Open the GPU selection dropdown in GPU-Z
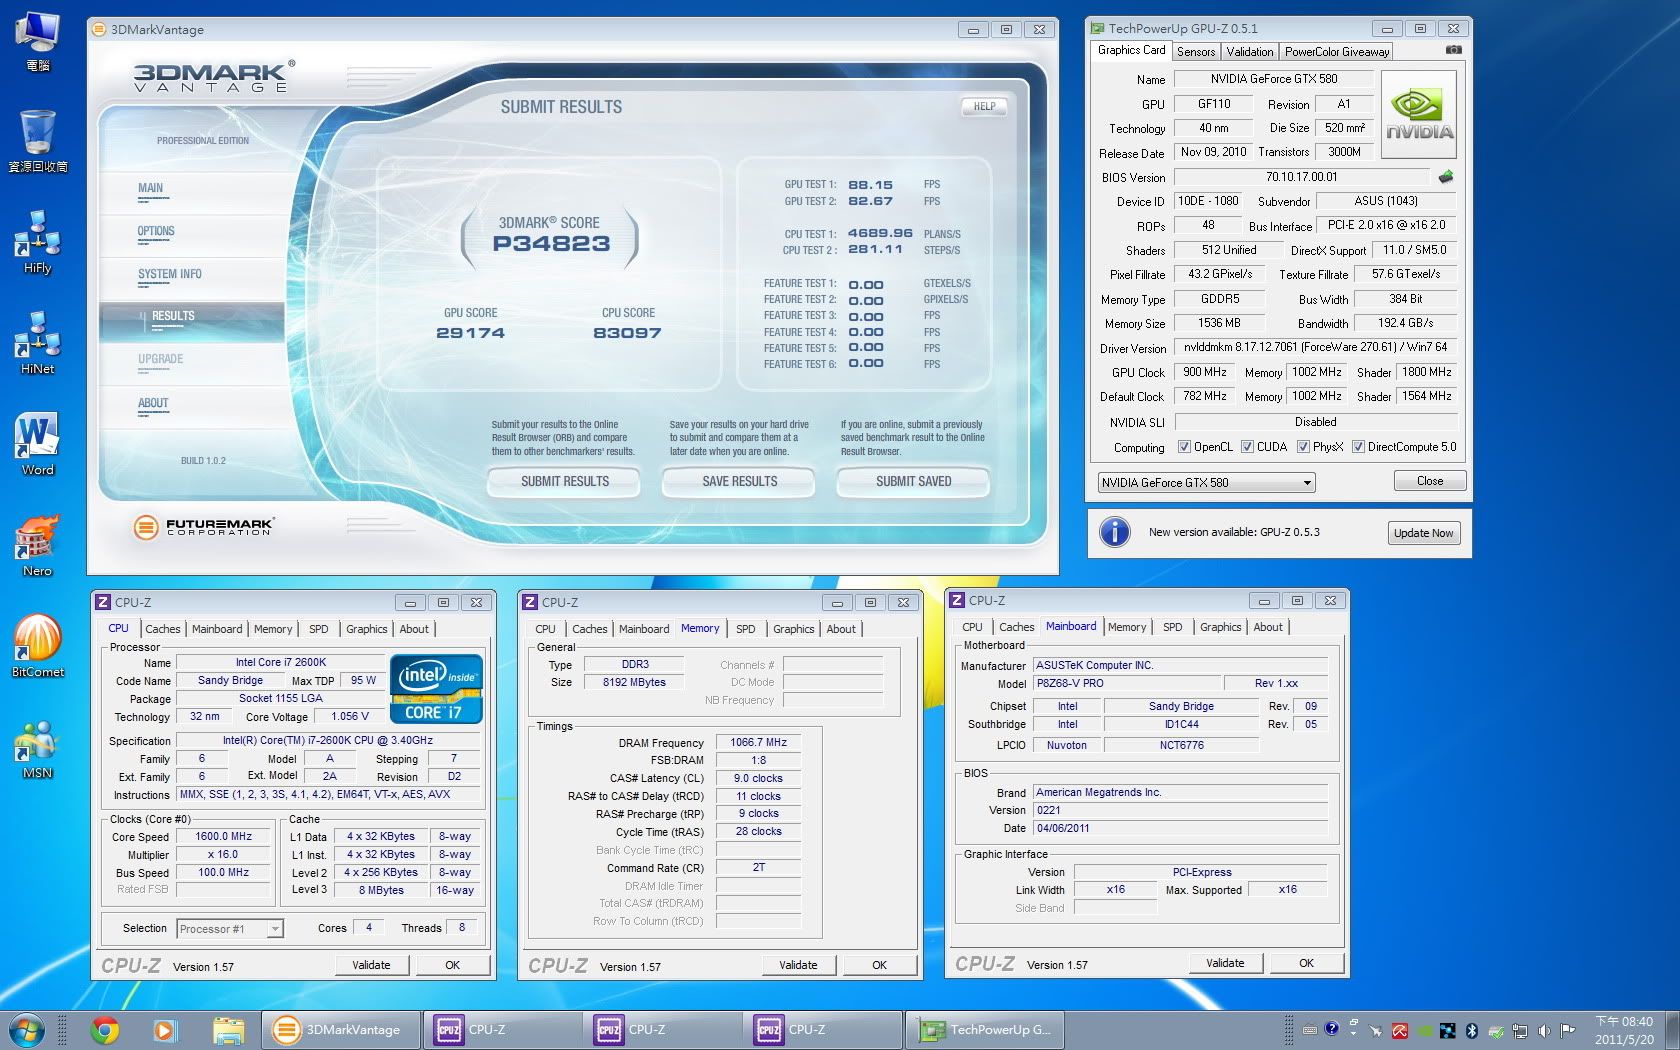The height and width of the screenshot is (1050, 1680). point(1206,483)
